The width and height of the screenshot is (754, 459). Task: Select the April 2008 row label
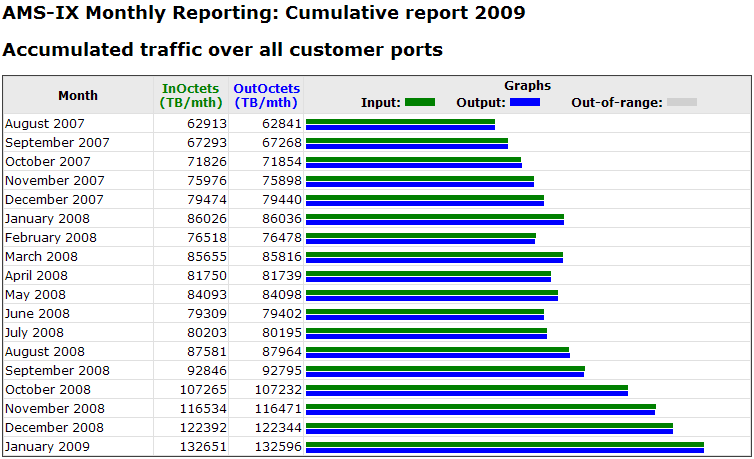[x=37, y=276]
